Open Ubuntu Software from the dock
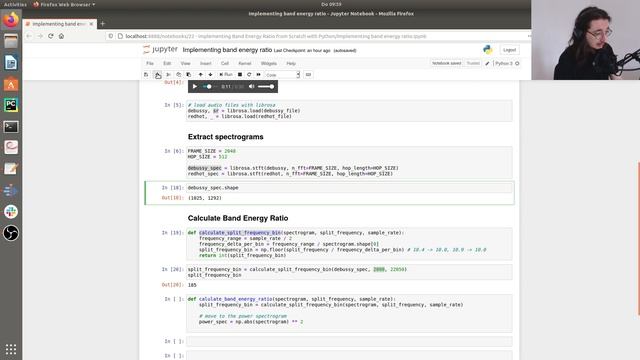This screenshot has height=360, width=640. (x=11, y=84)
